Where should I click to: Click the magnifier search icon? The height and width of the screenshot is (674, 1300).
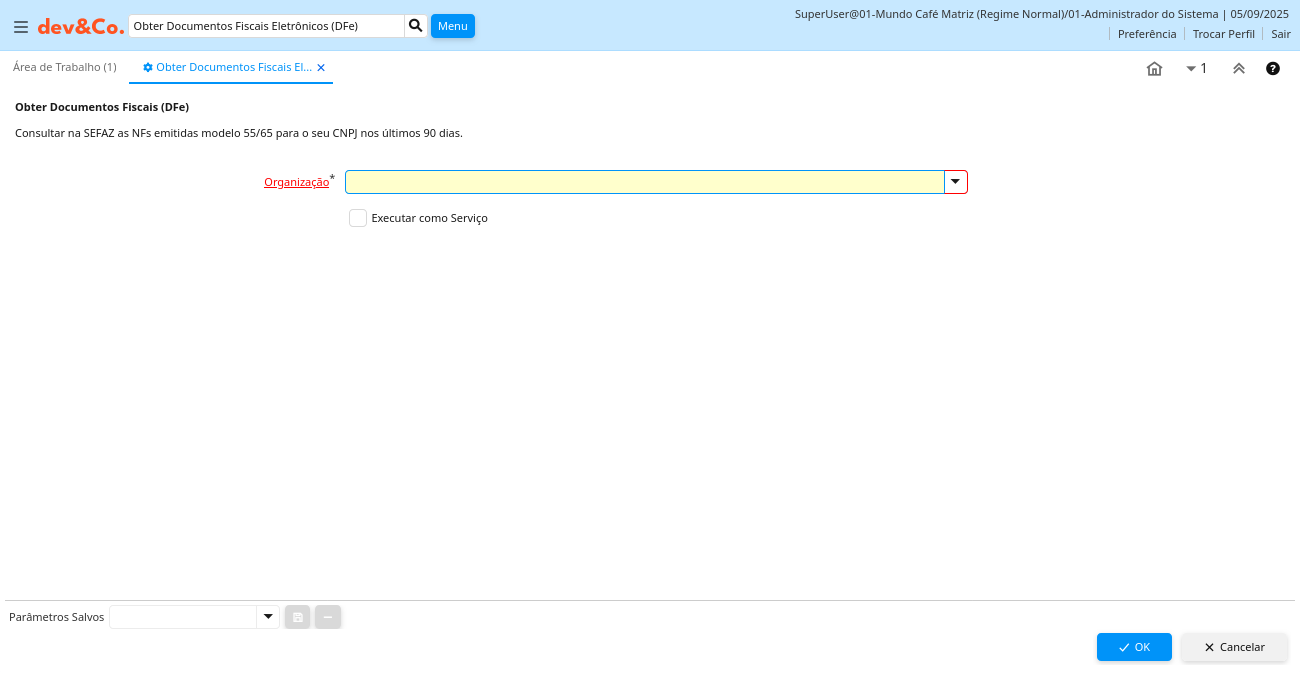416,26
